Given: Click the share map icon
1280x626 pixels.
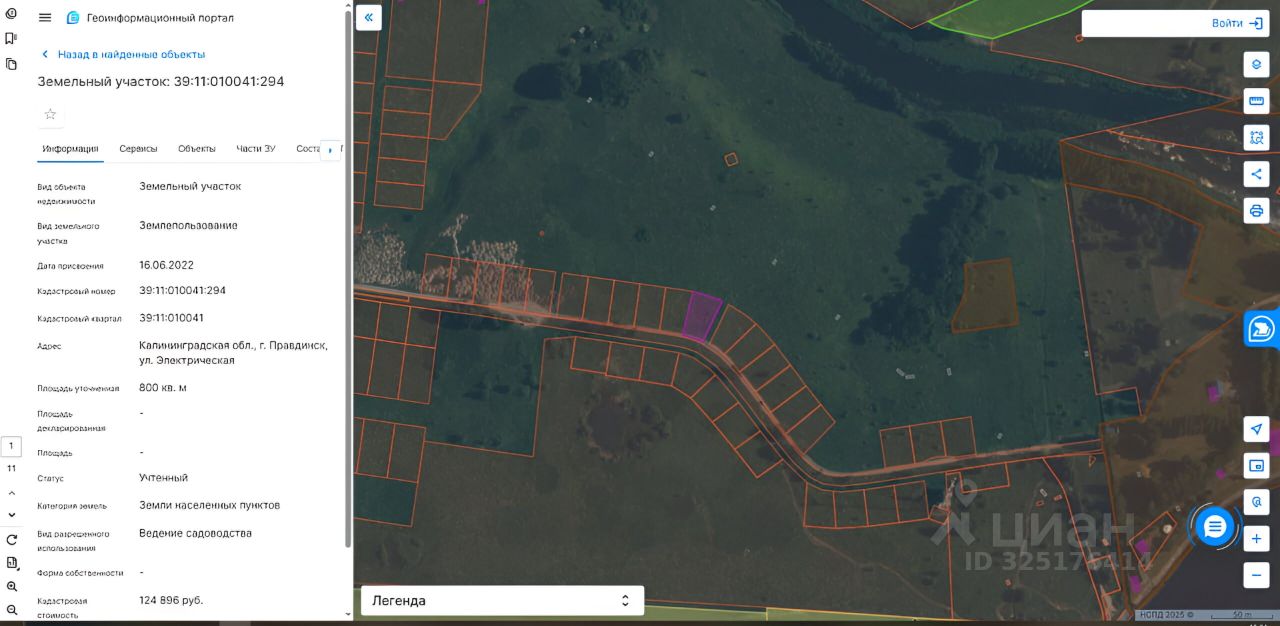Looking at the screenshot, I should [1256, 174].
